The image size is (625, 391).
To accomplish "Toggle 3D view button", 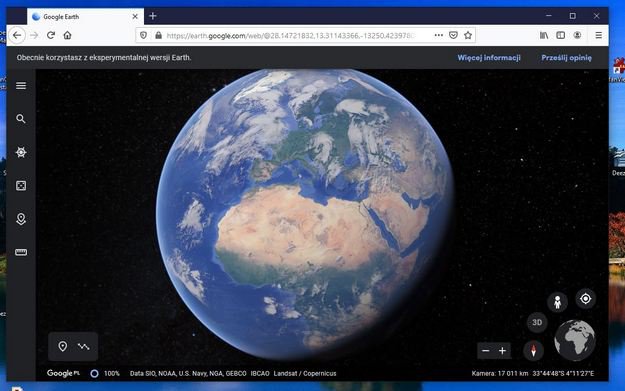I will click(537, 322).
